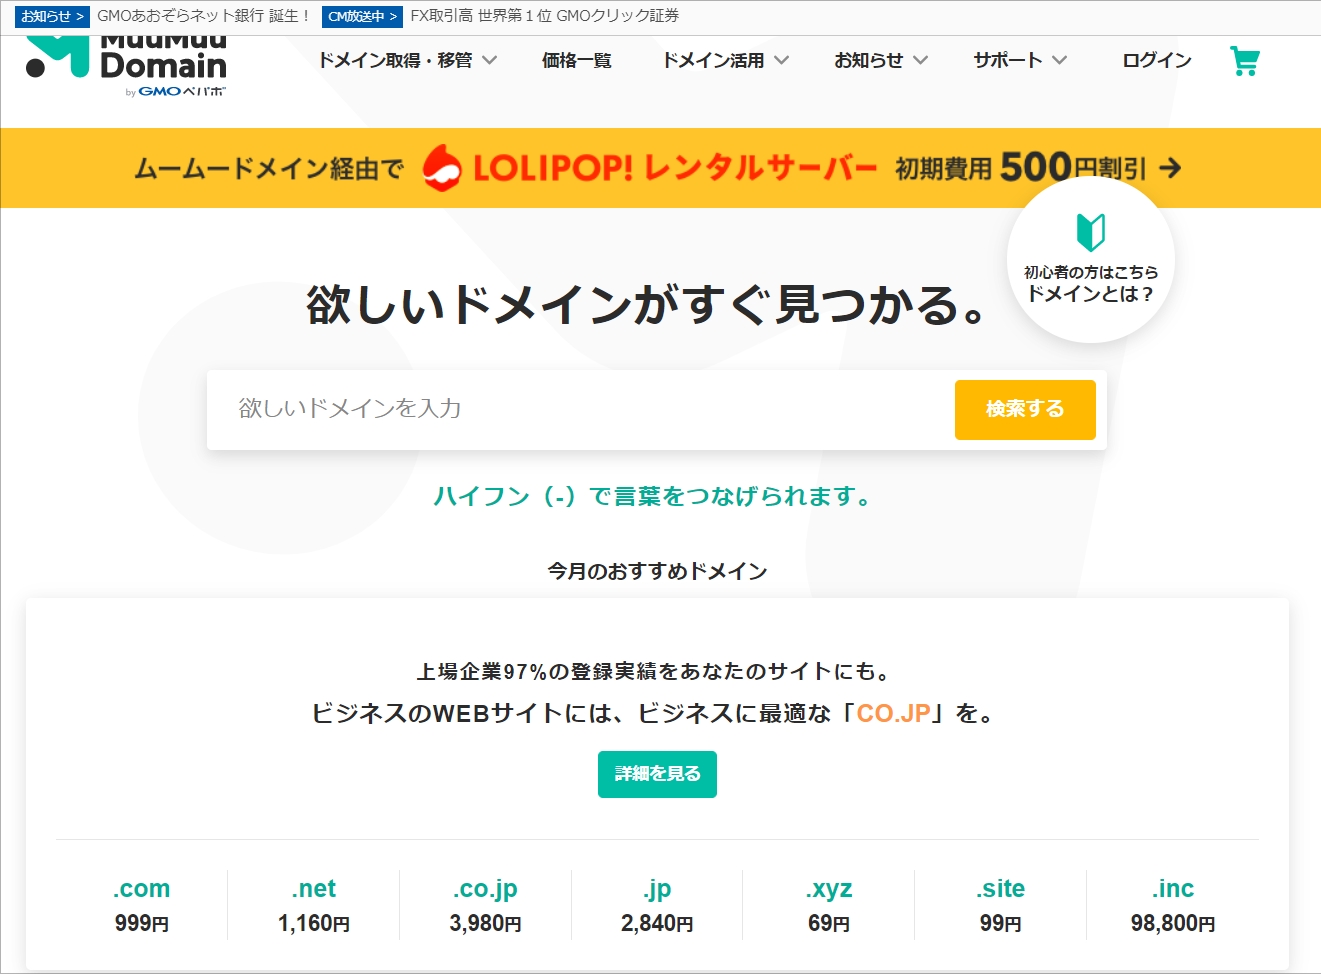
Task: Select the .site domain at 99円
Action: [x=1000, y=905]
